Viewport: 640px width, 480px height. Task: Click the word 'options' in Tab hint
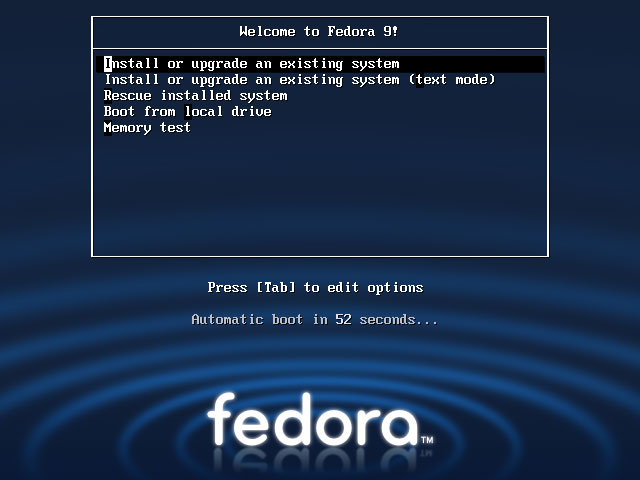tap(395, 288)
